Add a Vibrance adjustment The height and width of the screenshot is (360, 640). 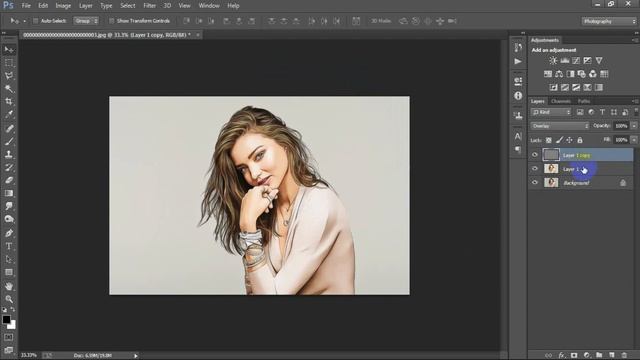[x=599, y=60]
